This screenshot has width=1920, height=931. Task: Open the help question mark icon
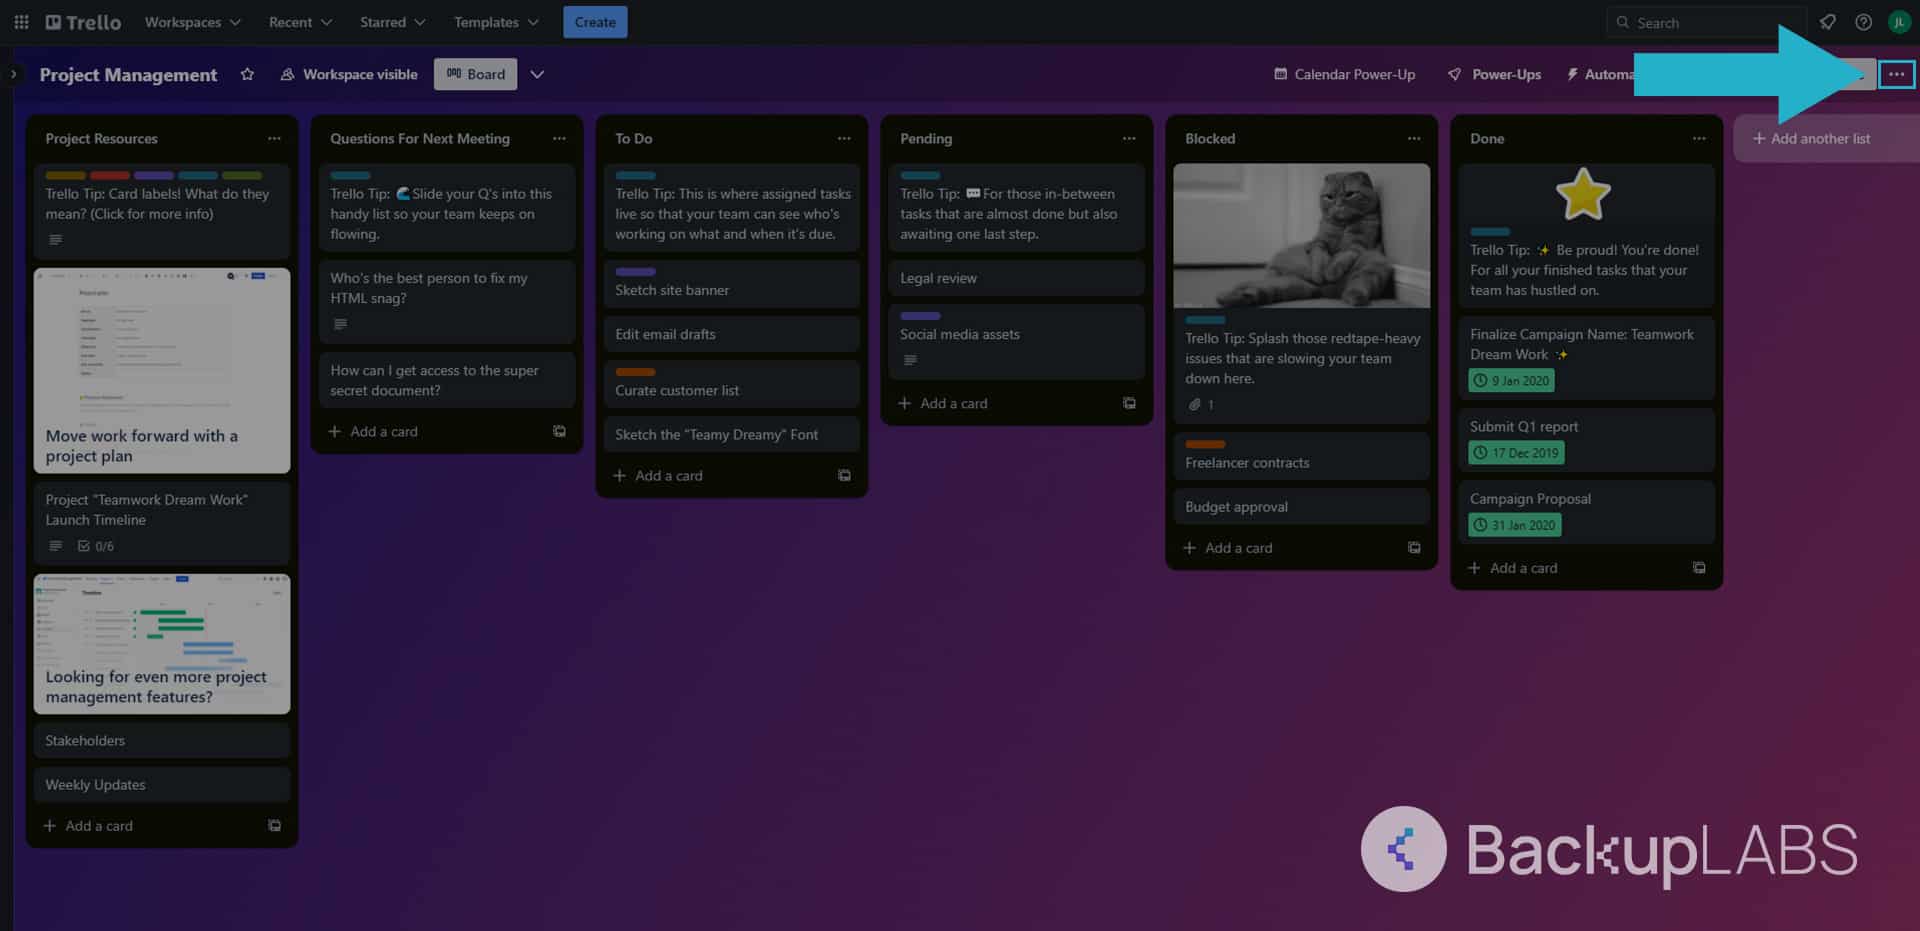coord(1863,22)
